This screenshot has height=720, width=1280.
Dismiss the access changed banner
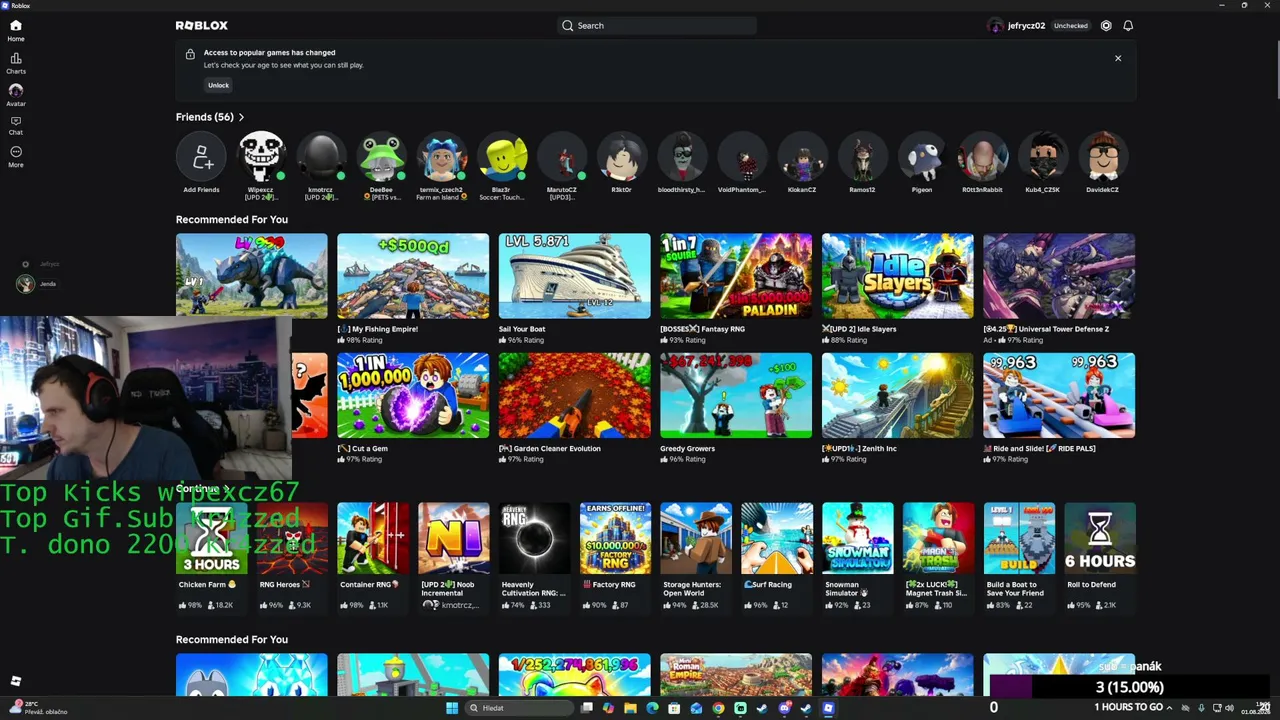point(1118,58)
